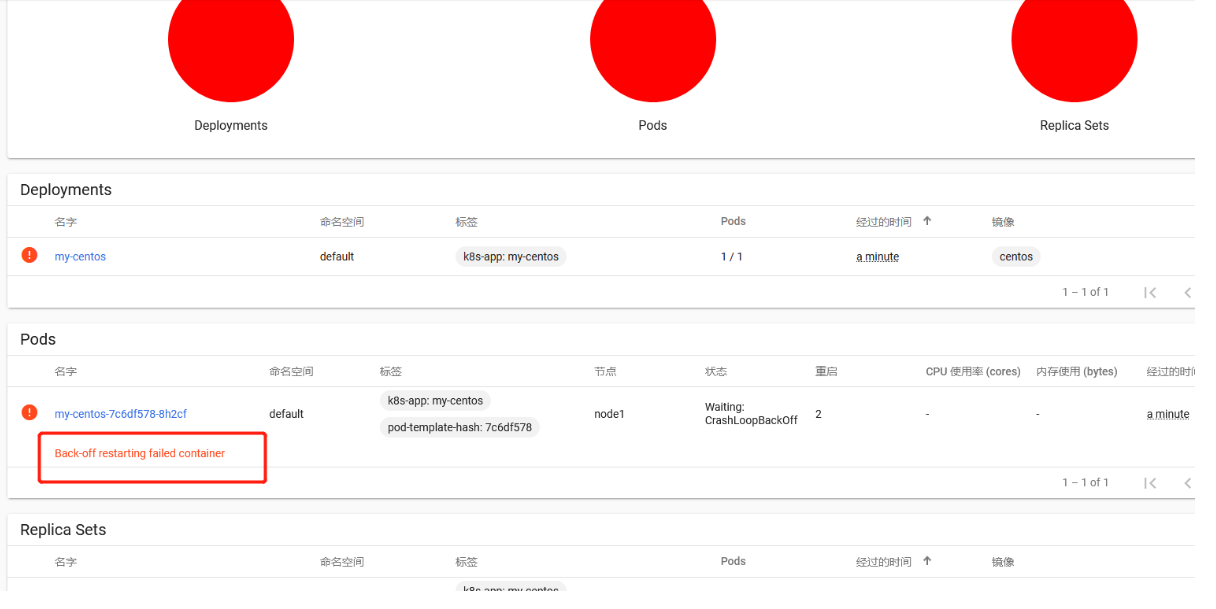This screenshot has width=1216, height=609.
Task: Click the centos image label in Deployments
Action: coord(1015,256)
